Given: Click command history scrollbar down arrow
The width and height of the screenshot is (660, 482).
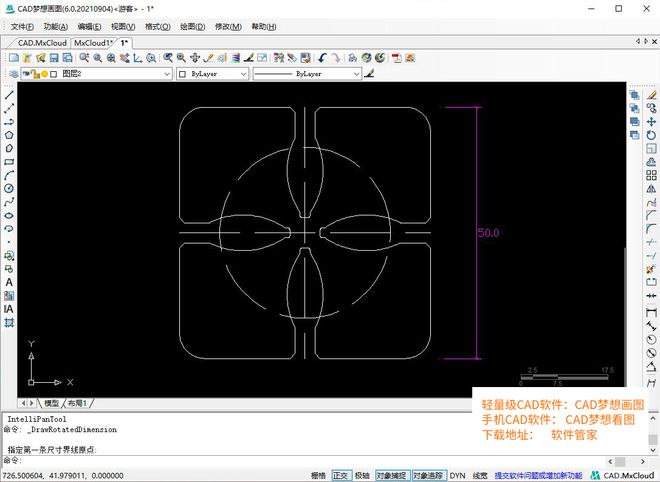Looking at the screenshot, I should click(x=653, y=450).
